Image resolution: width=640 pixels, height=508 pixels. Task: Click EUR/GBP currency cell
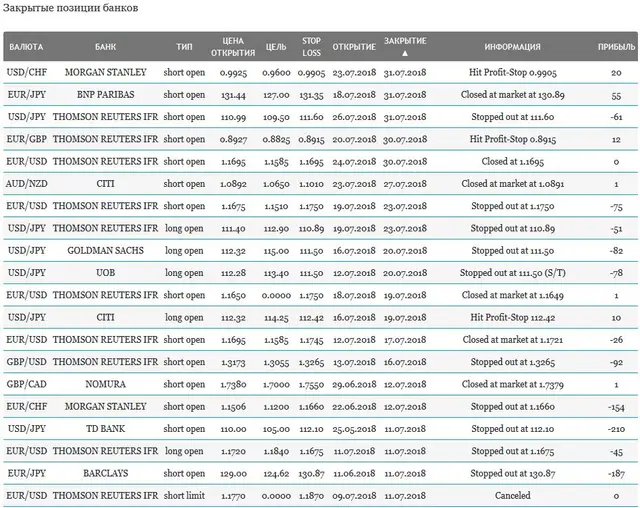click(x=27, y=139)
